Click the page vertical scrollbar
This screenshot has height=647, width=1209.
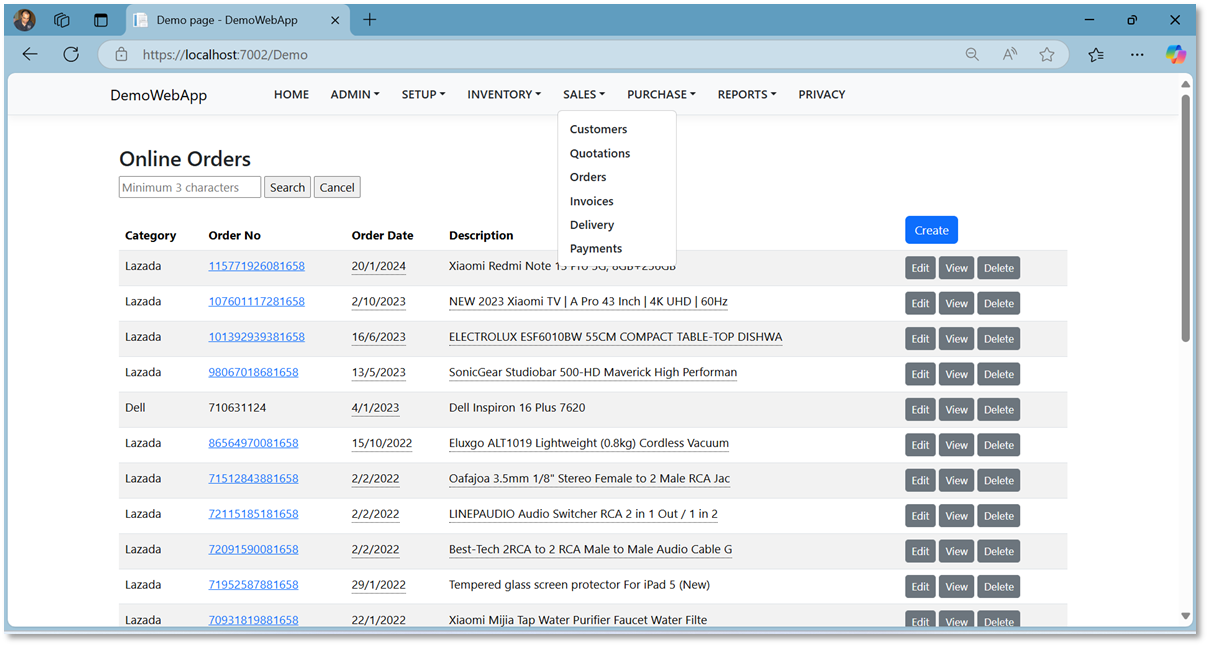[1186, 220]
